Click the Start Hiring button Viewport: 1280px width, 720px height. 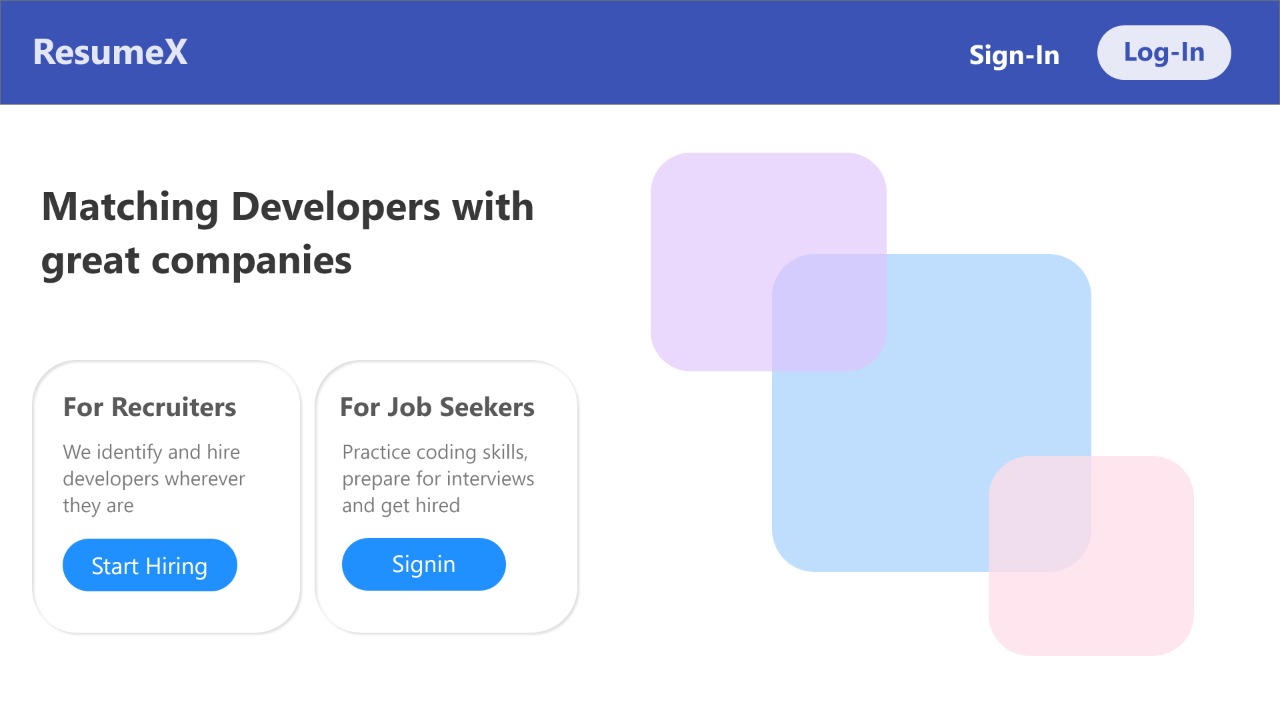click(x=150, y=566)
